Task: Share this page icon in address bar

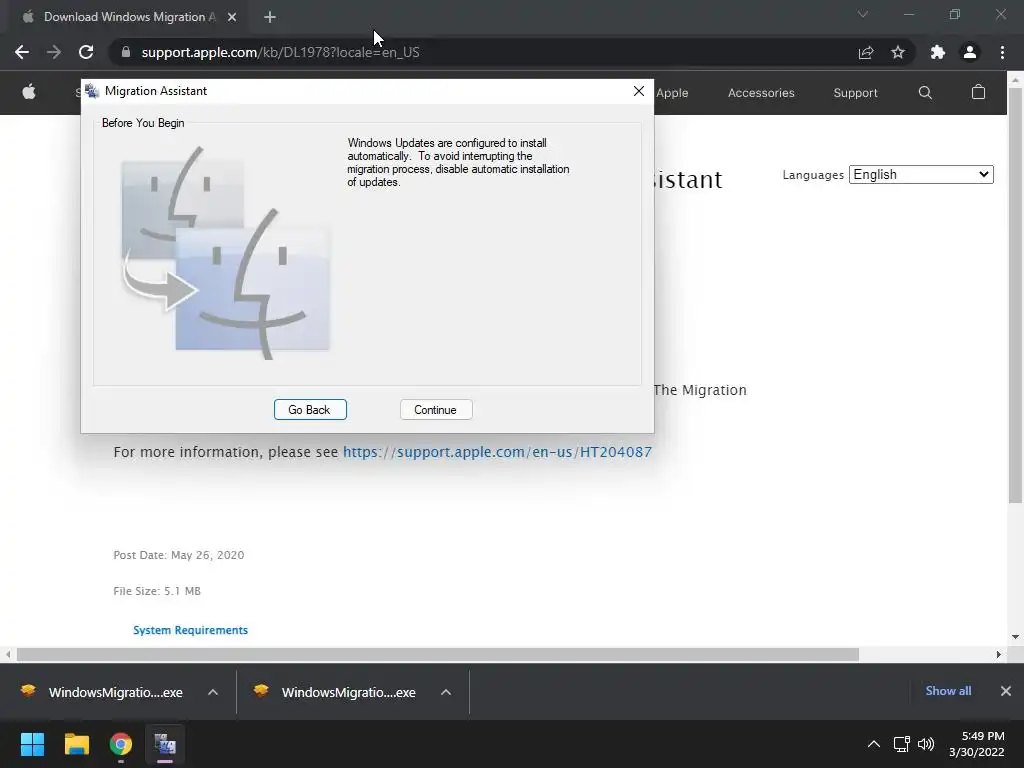Action: 866,52
